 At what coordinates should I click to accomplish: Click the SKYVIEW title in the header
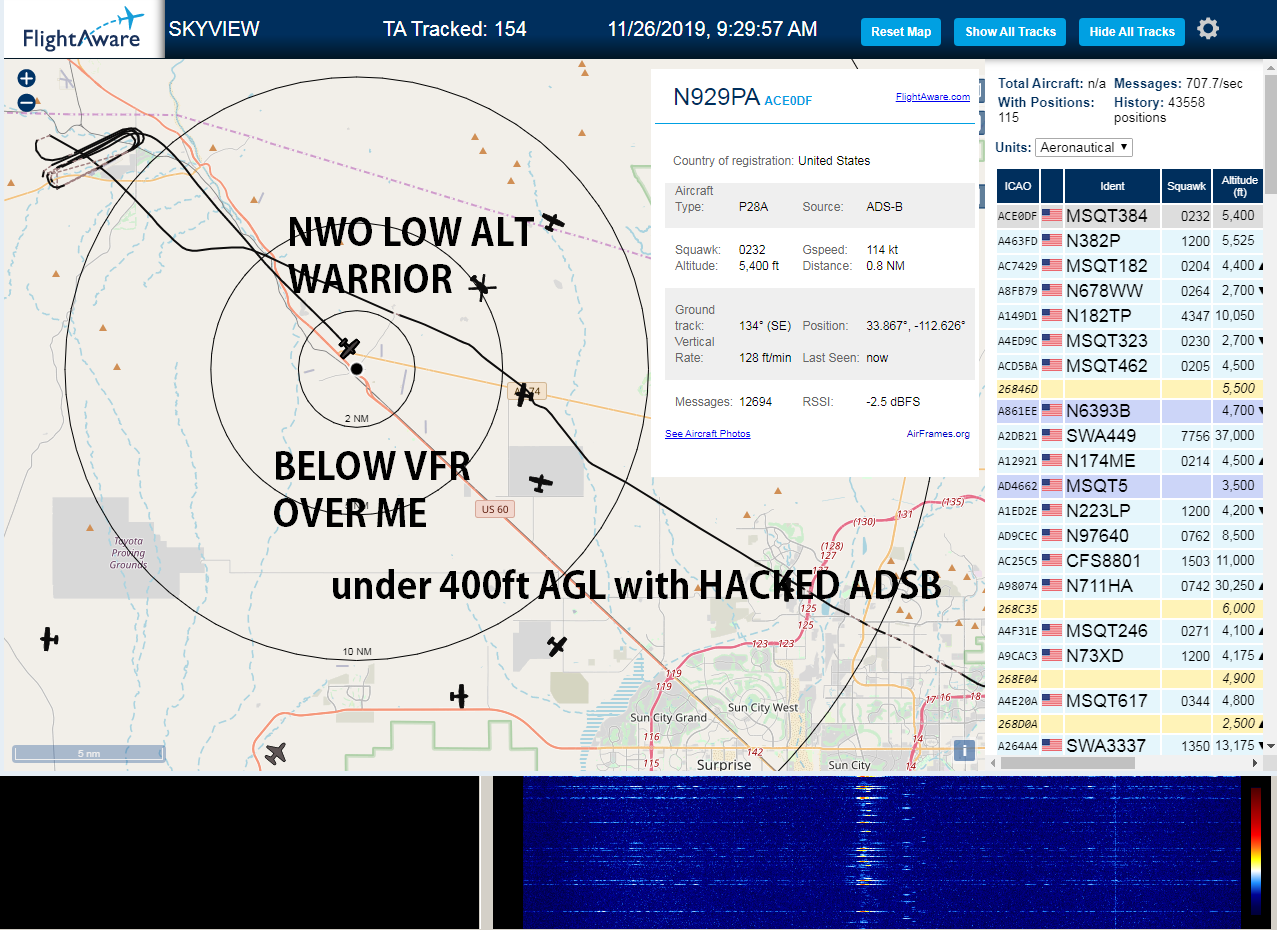[214, 29]
